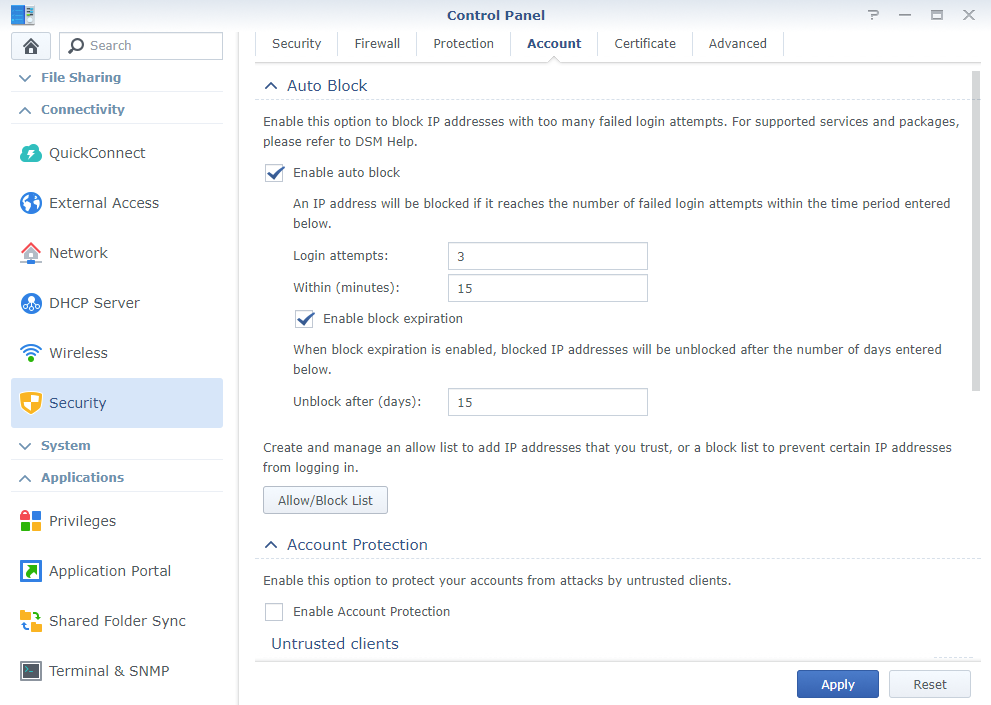Collapse the Account Protection section
Viewport: 991px width, 705px height.
coord(271,545)
